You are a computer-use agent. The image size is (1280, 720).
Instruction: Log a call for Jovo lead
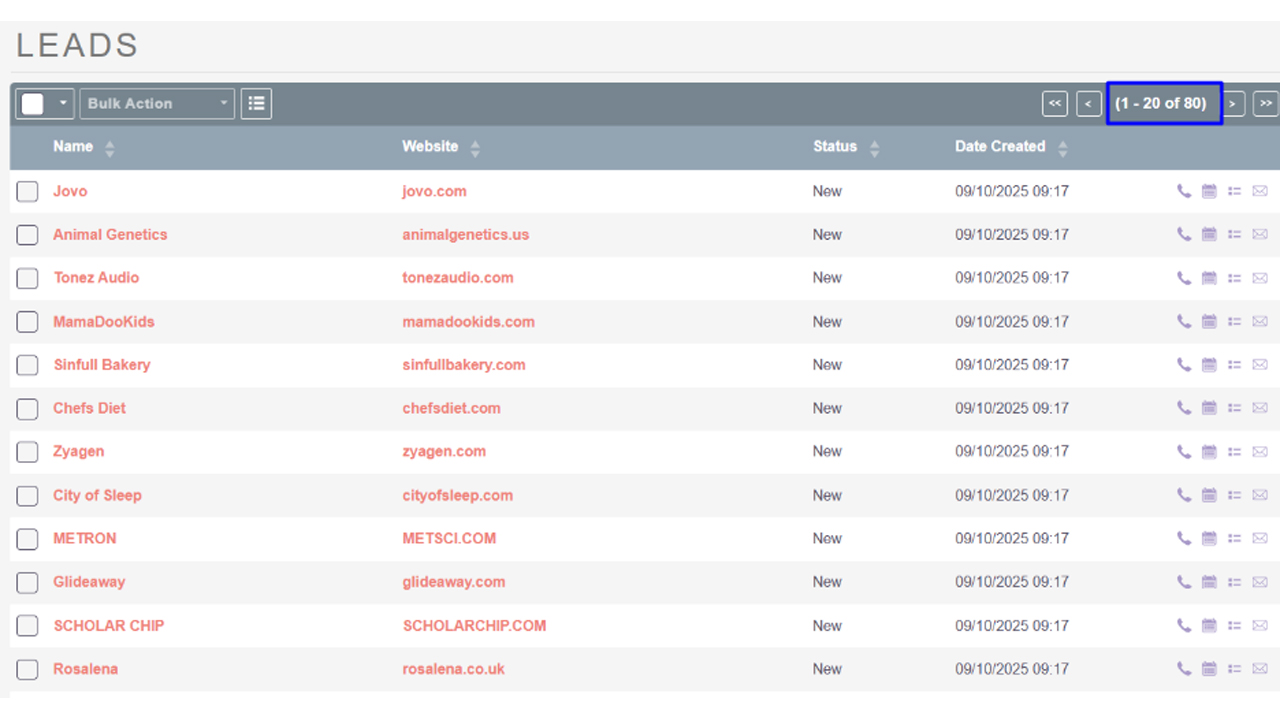point(1184,191)
